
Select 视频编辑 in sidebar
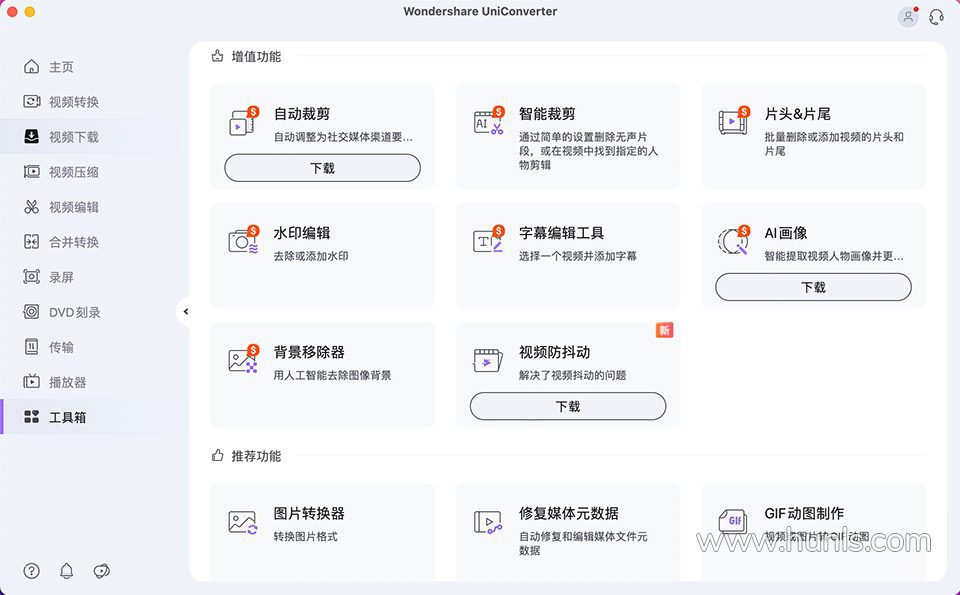pos(74,207)
